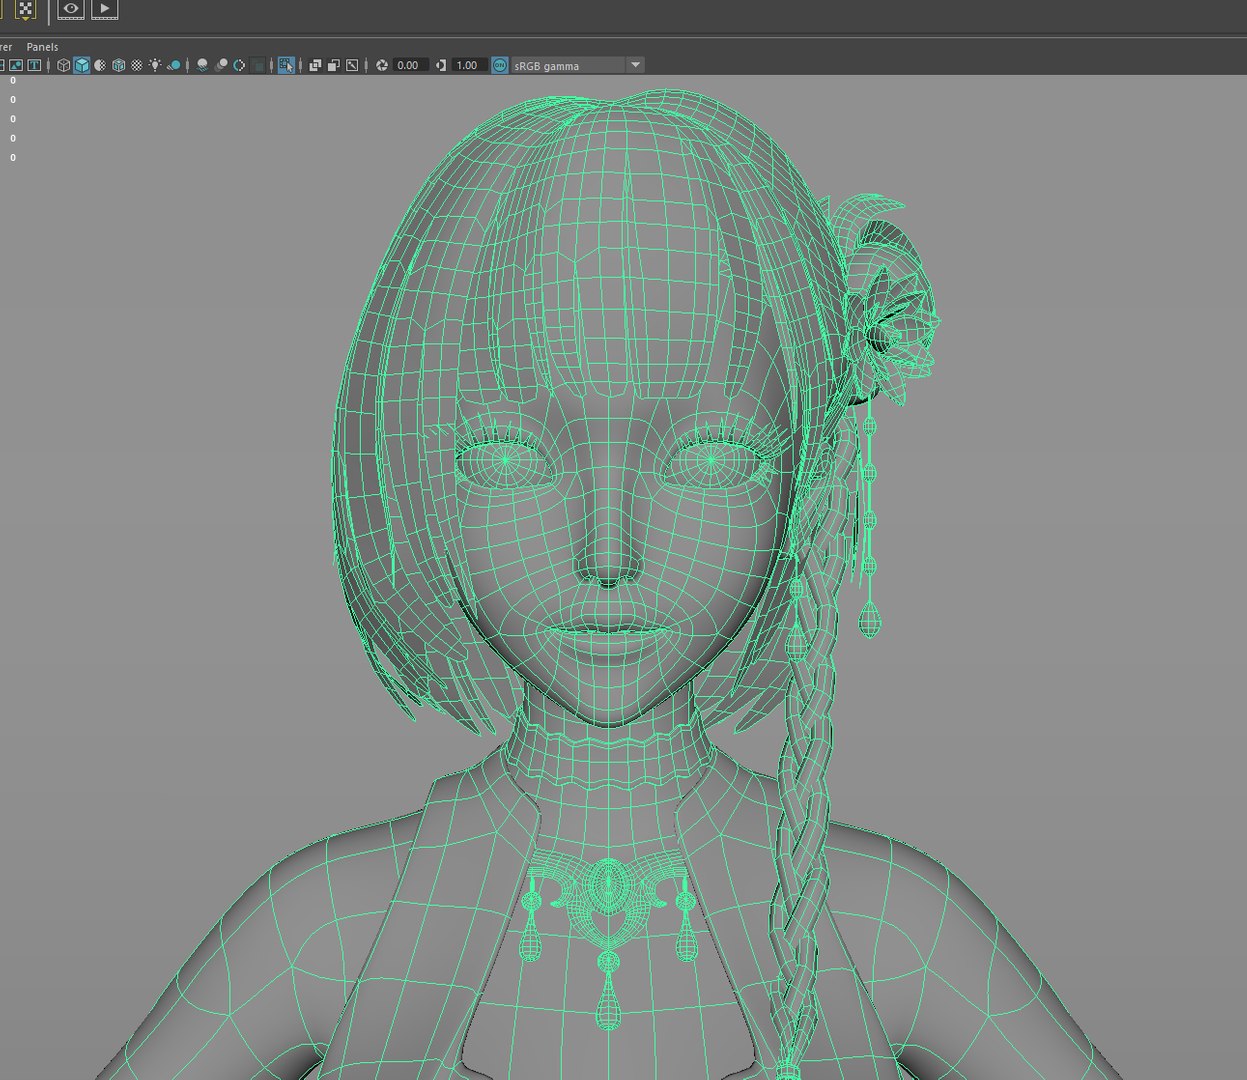
Task: Toggle Motion Blur in viewport
Action: (221, 65)
